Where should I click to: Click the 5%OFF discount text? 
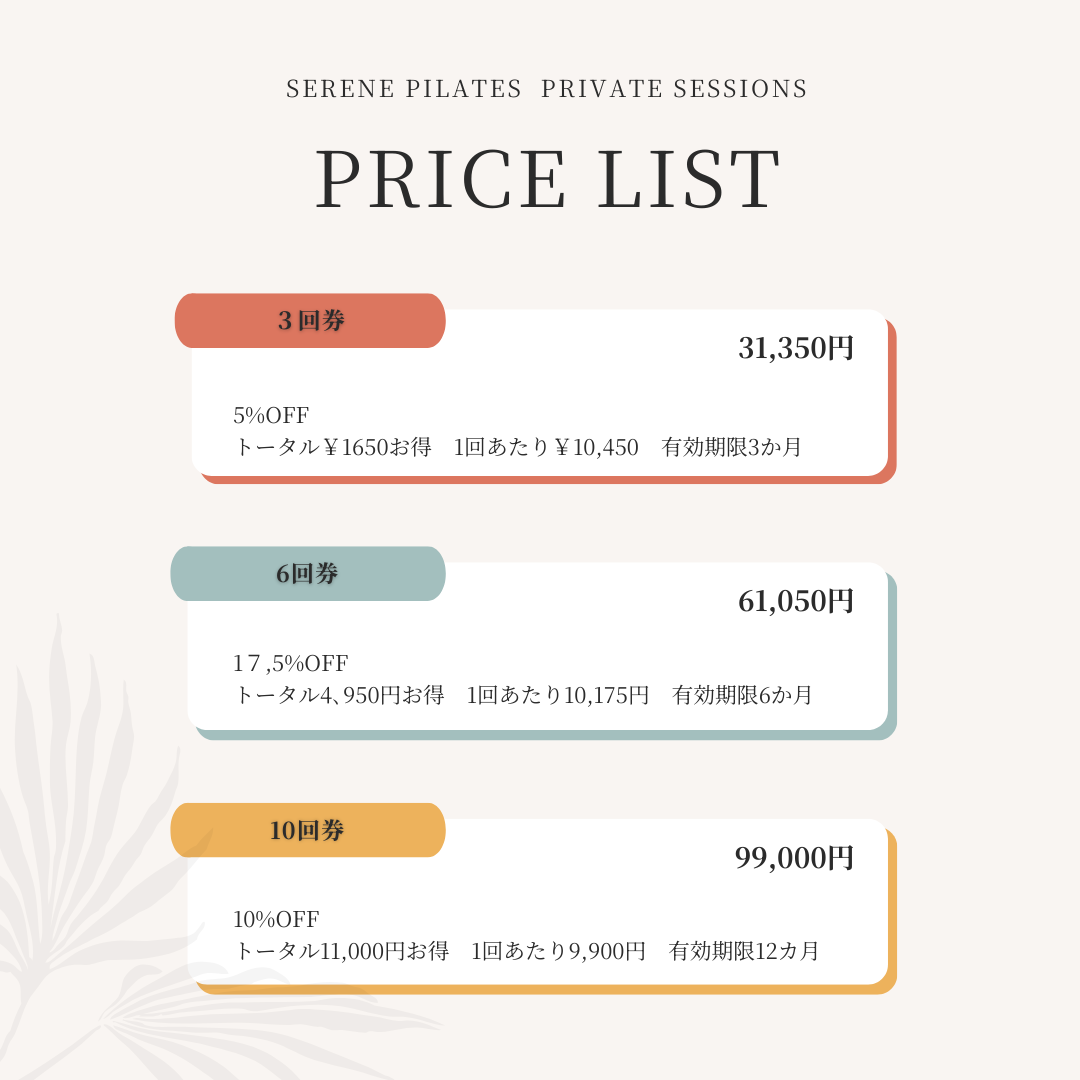click(271, 415)
